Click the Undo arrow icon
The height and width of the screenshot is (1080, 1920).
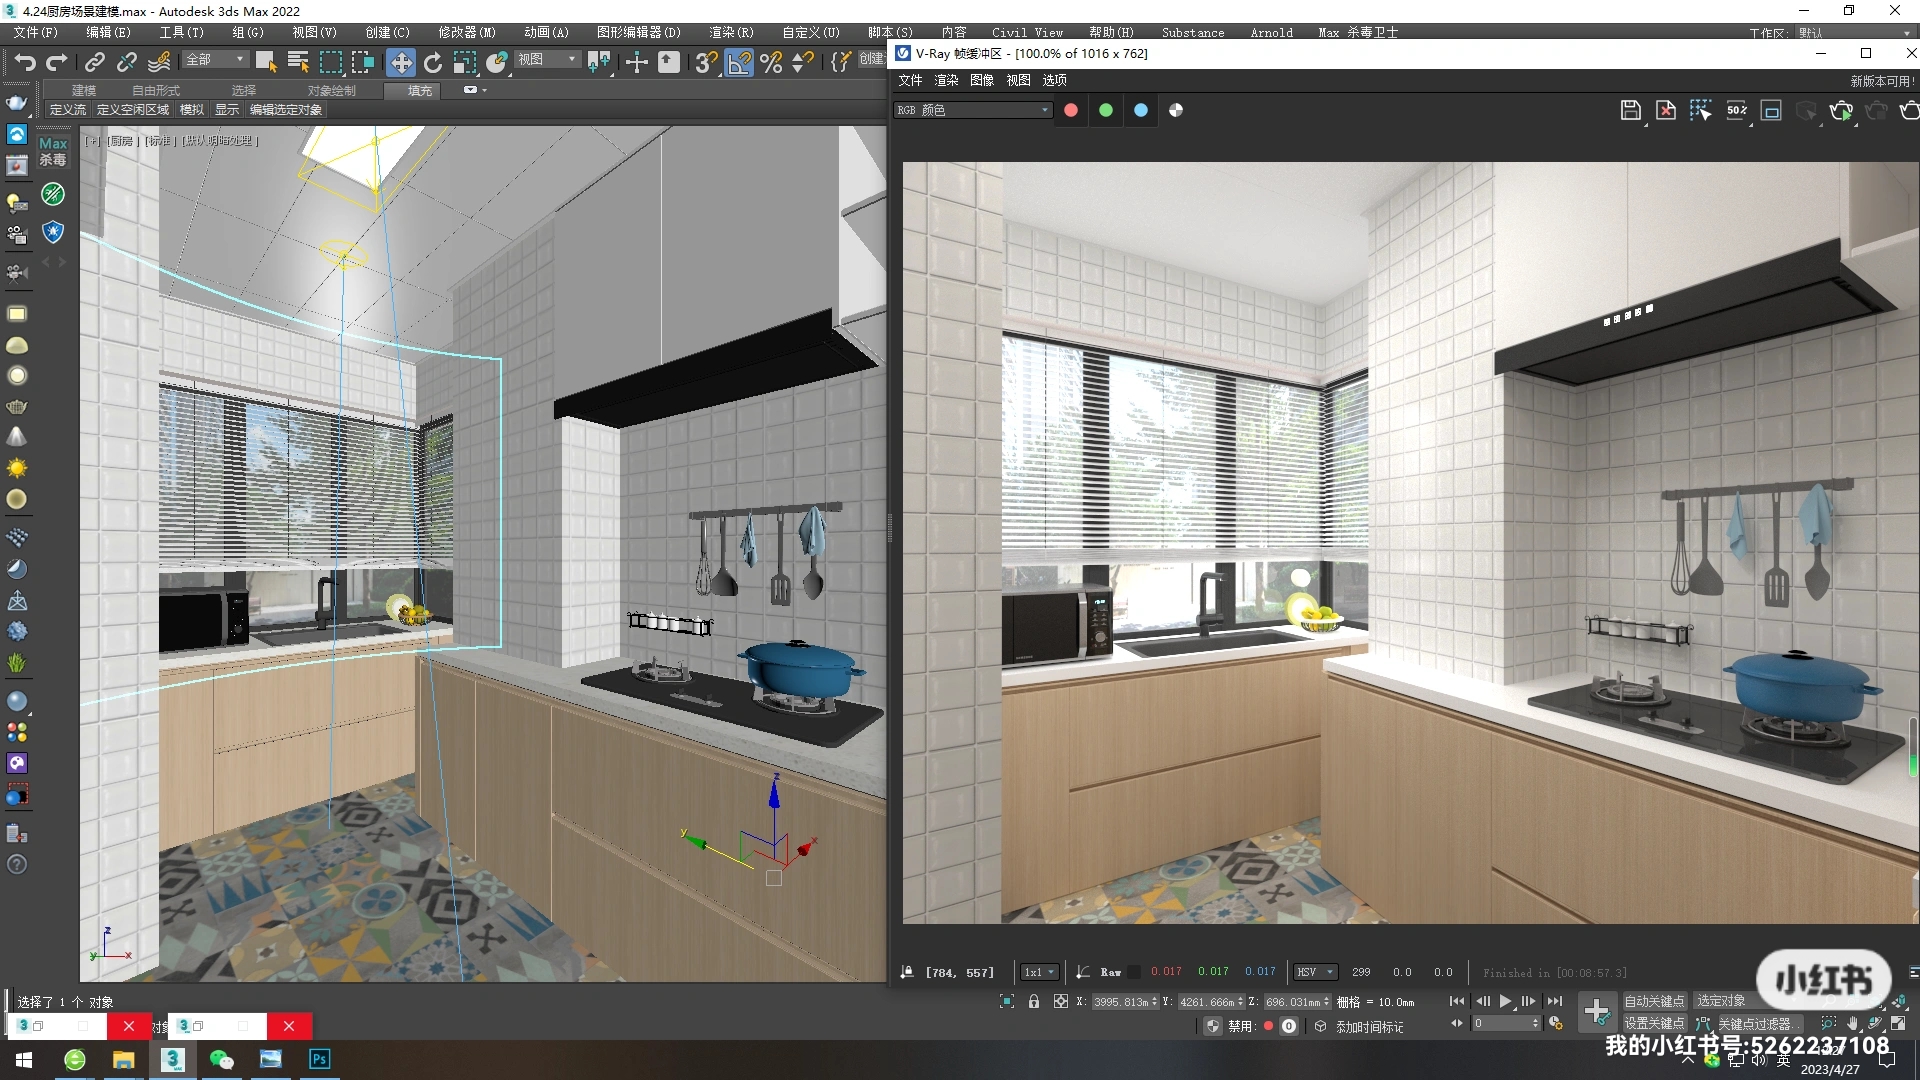click(25, 62)
